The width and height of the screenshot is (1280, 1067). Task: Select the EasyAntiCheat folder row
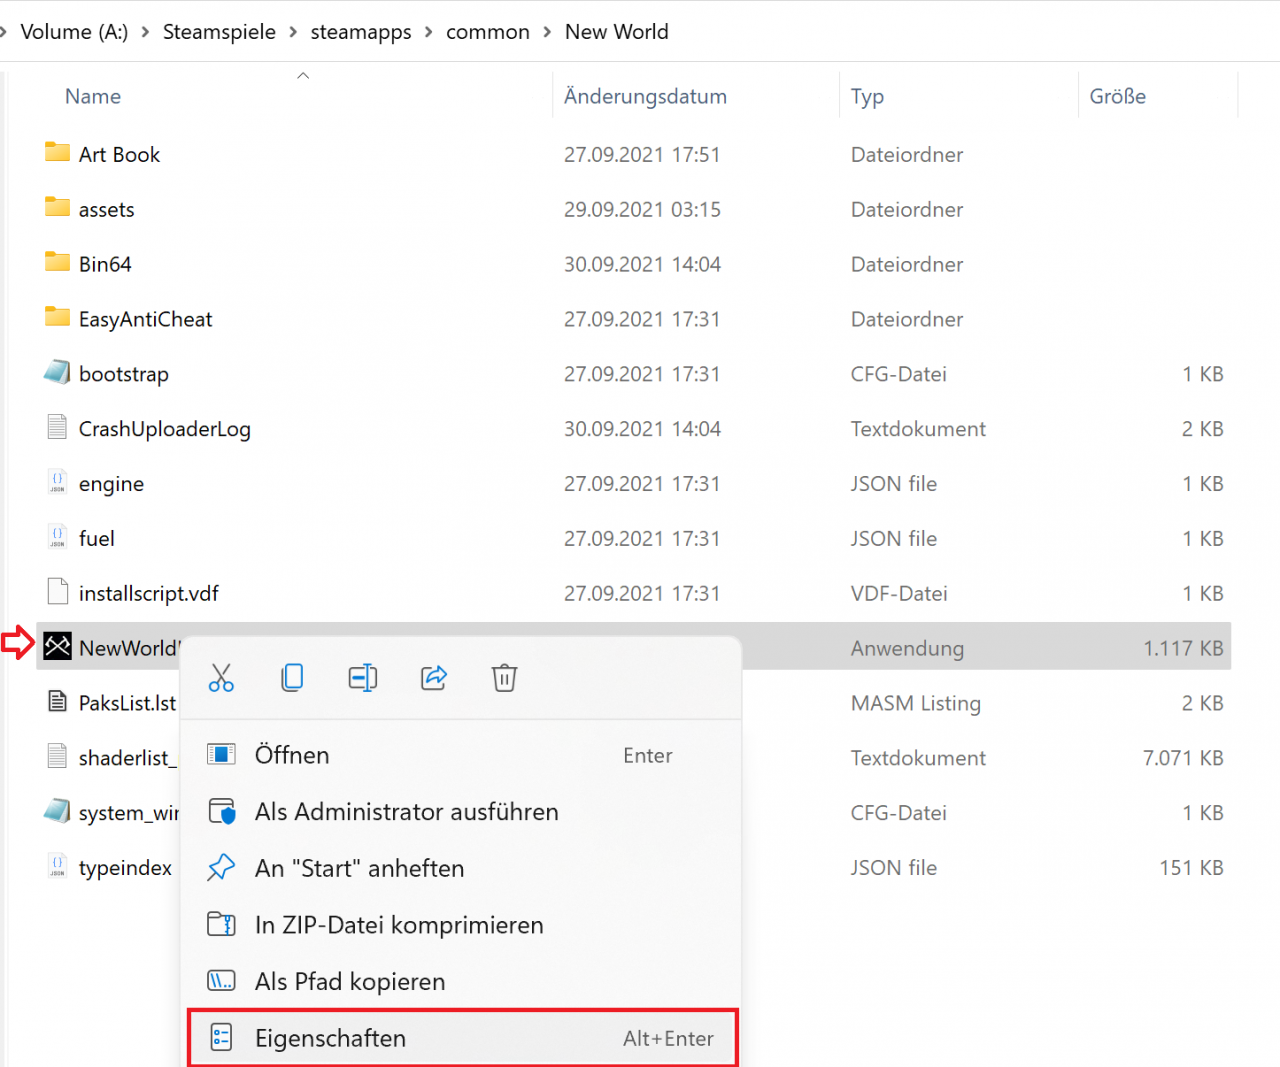click(x=146, y=319)
